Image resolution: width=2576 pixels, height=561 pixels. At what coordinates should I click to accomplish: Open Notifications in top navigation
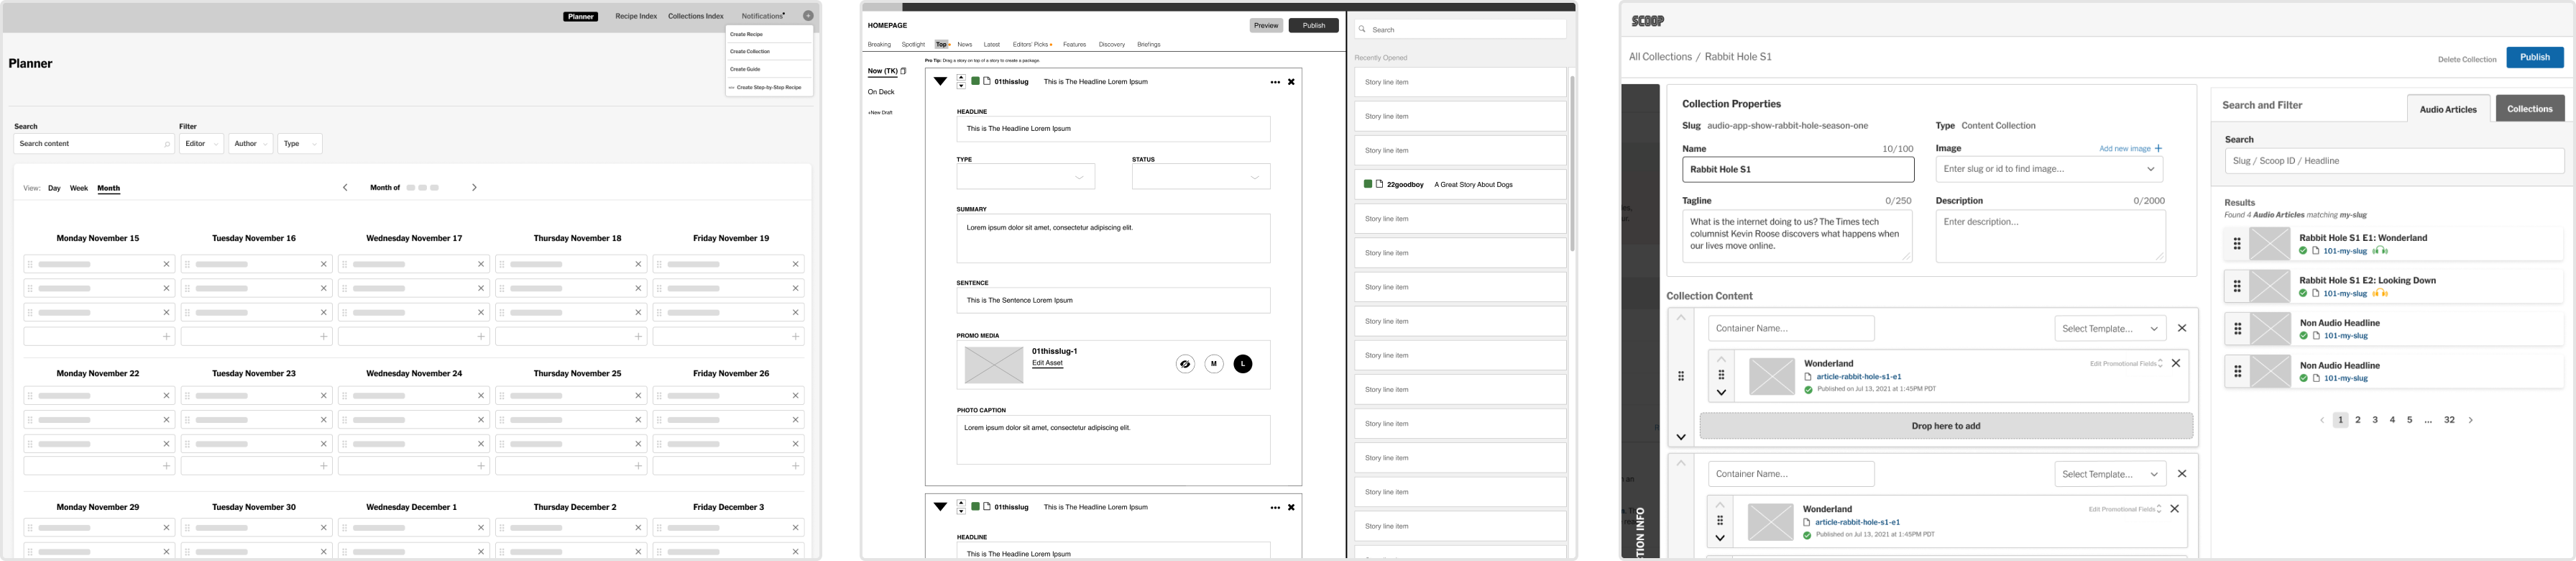click(x=762, y=16)
